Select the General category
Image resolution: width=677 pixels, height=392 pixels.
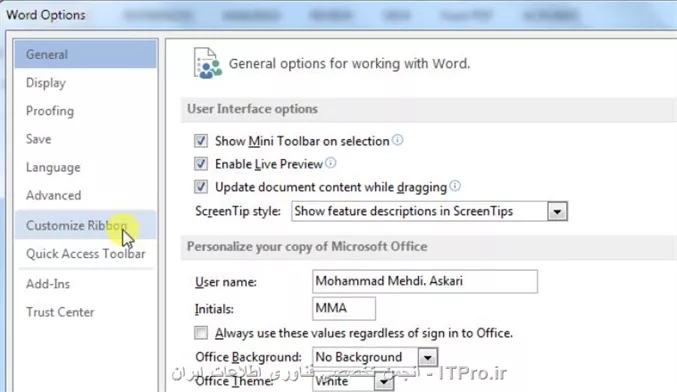tap(85, 54)
